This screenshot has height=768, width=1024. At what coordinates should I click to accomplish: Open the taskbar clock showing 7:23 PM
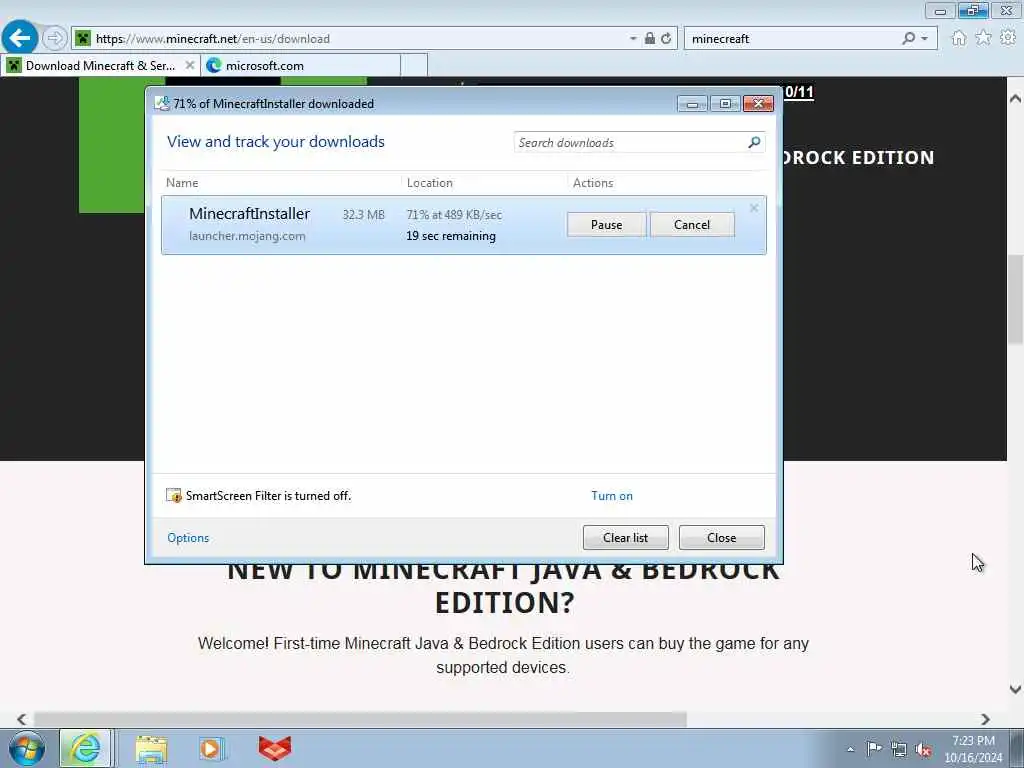pyautogui.click(x=973, y=748)
